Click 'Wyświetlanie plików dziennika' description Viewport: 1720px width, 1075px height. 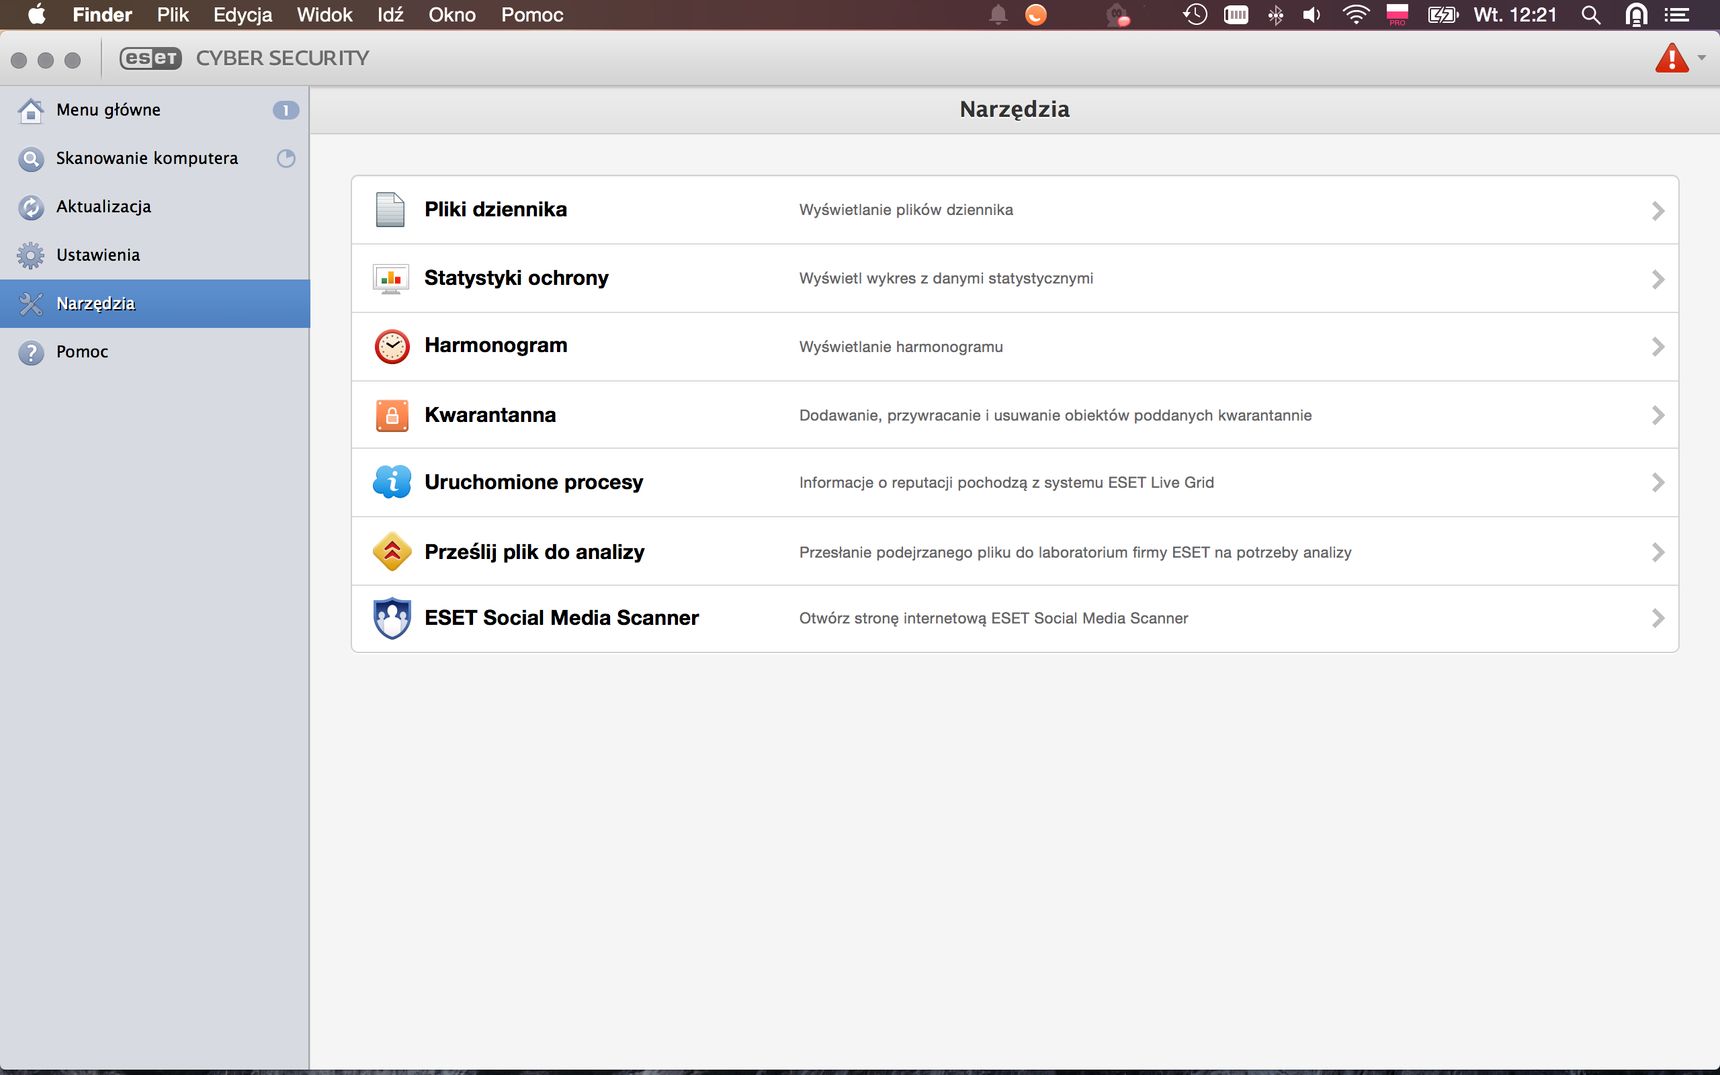[x=906, y=210]
